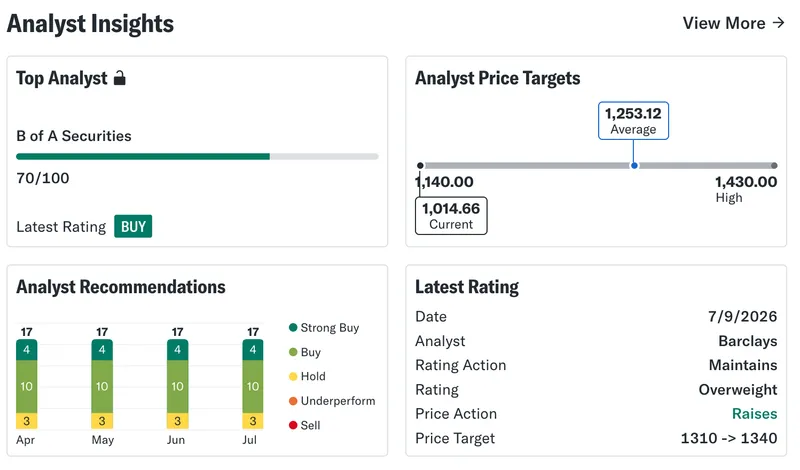Click the 1,014.66 Current price box
800x470 pixels.
click(x=451, y=216)
